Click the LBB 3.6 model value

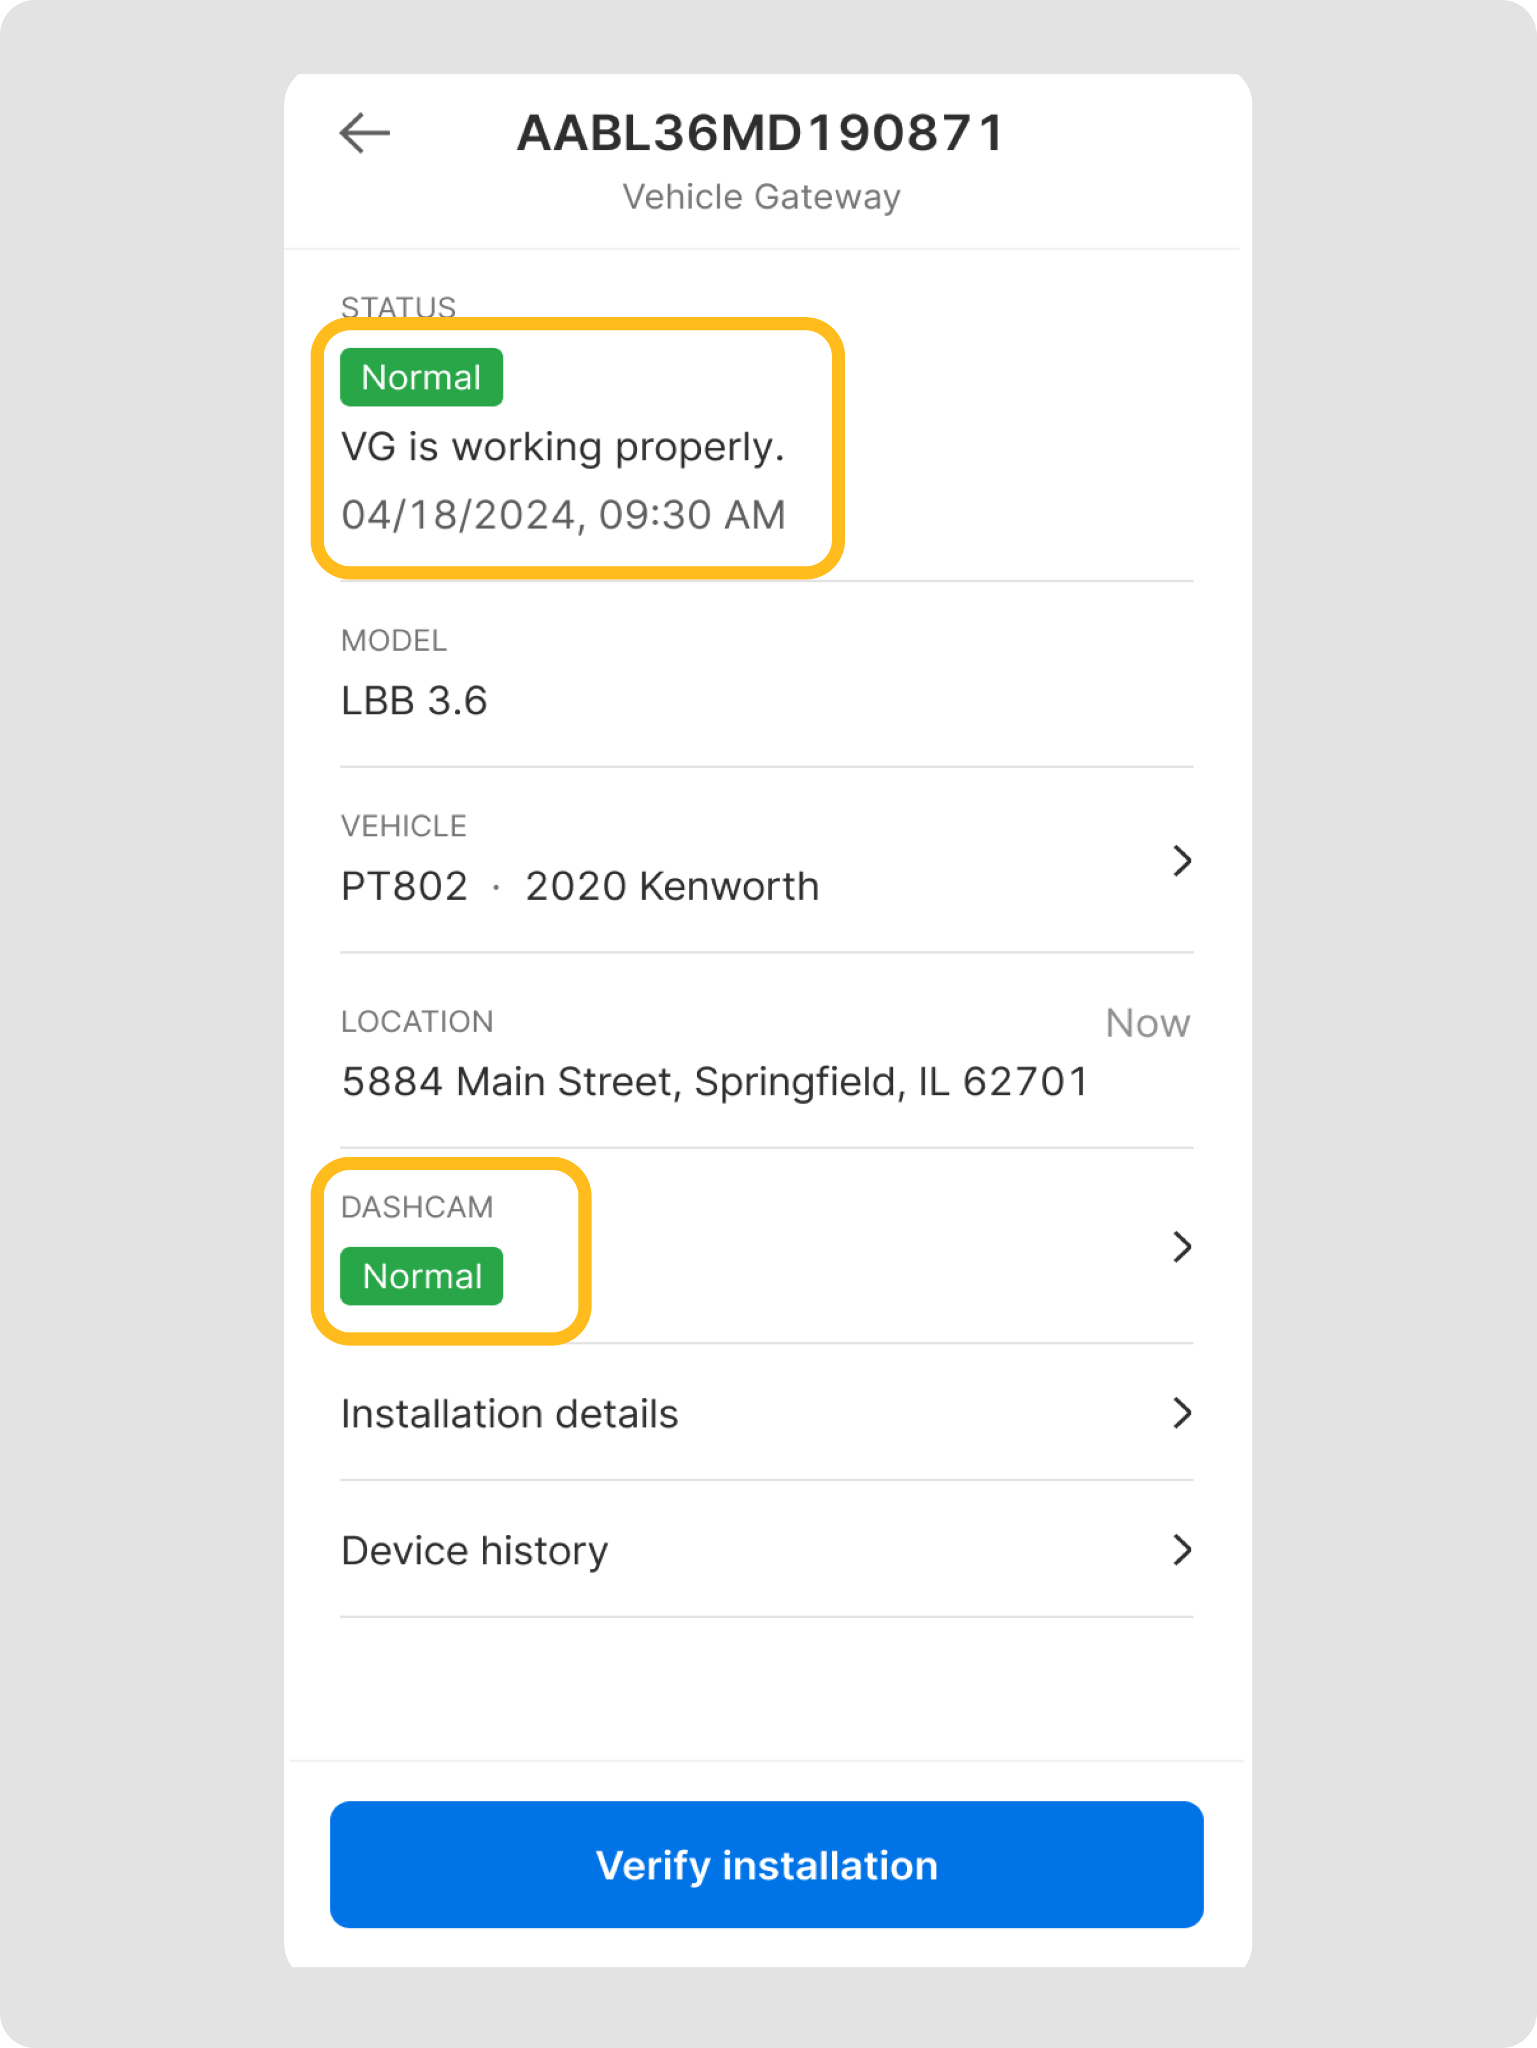pos(414,701)
